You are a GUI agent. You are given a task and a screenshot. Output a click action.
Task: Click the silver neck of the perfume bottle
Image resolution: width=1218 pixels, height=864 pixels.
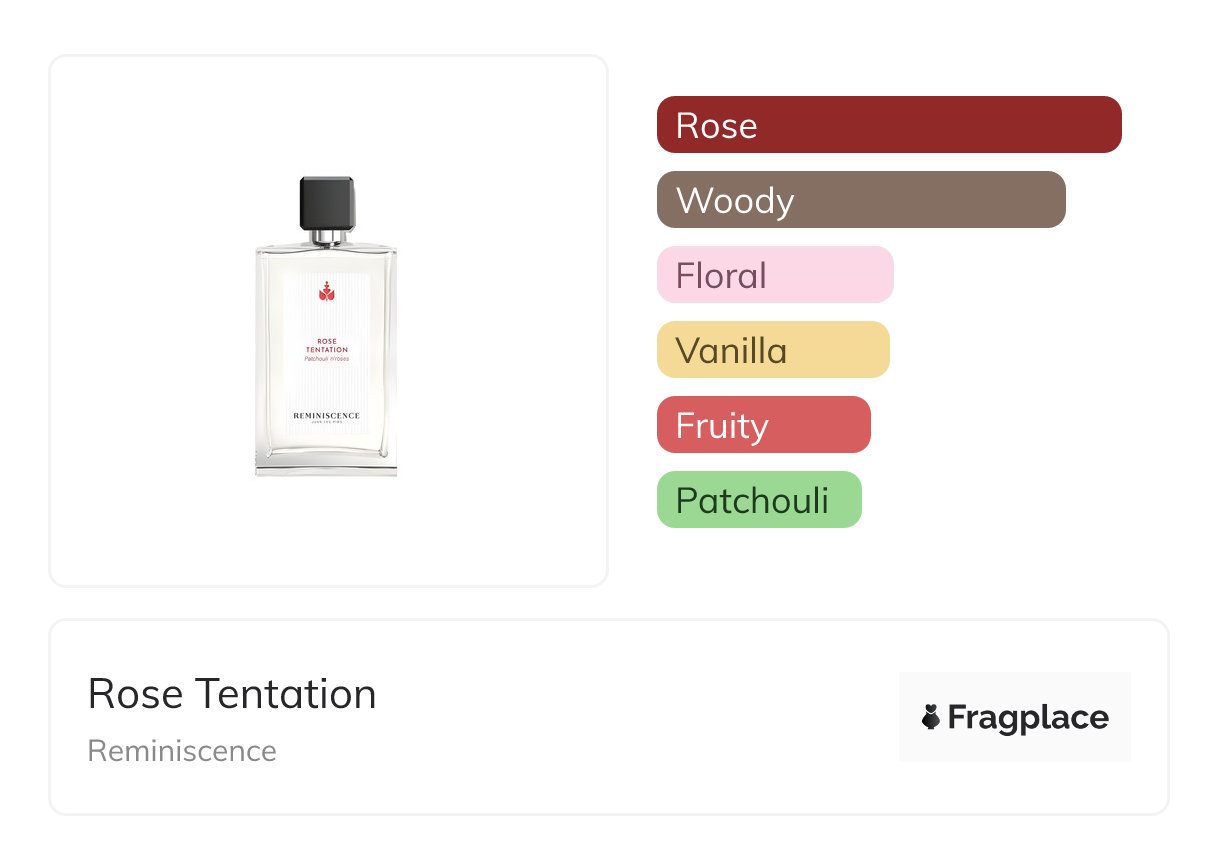point(327,237)
